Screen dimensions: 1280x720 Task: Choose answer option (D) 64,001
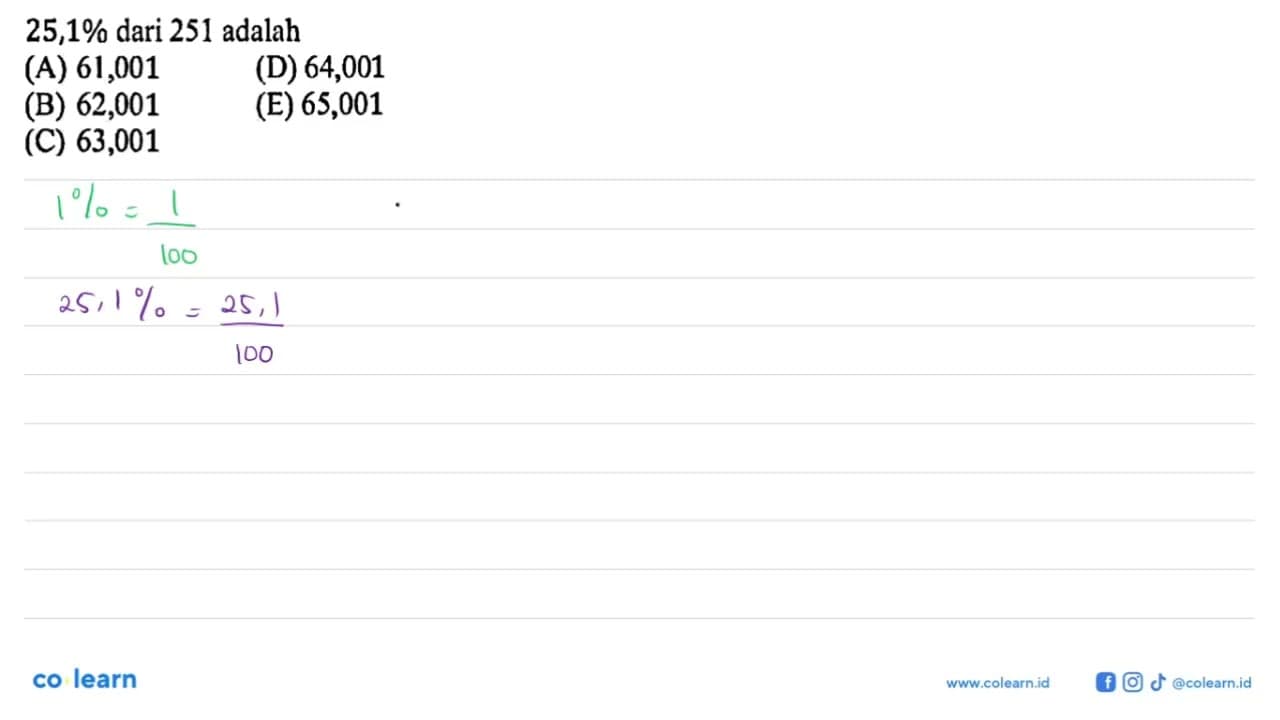pos(320,68)
